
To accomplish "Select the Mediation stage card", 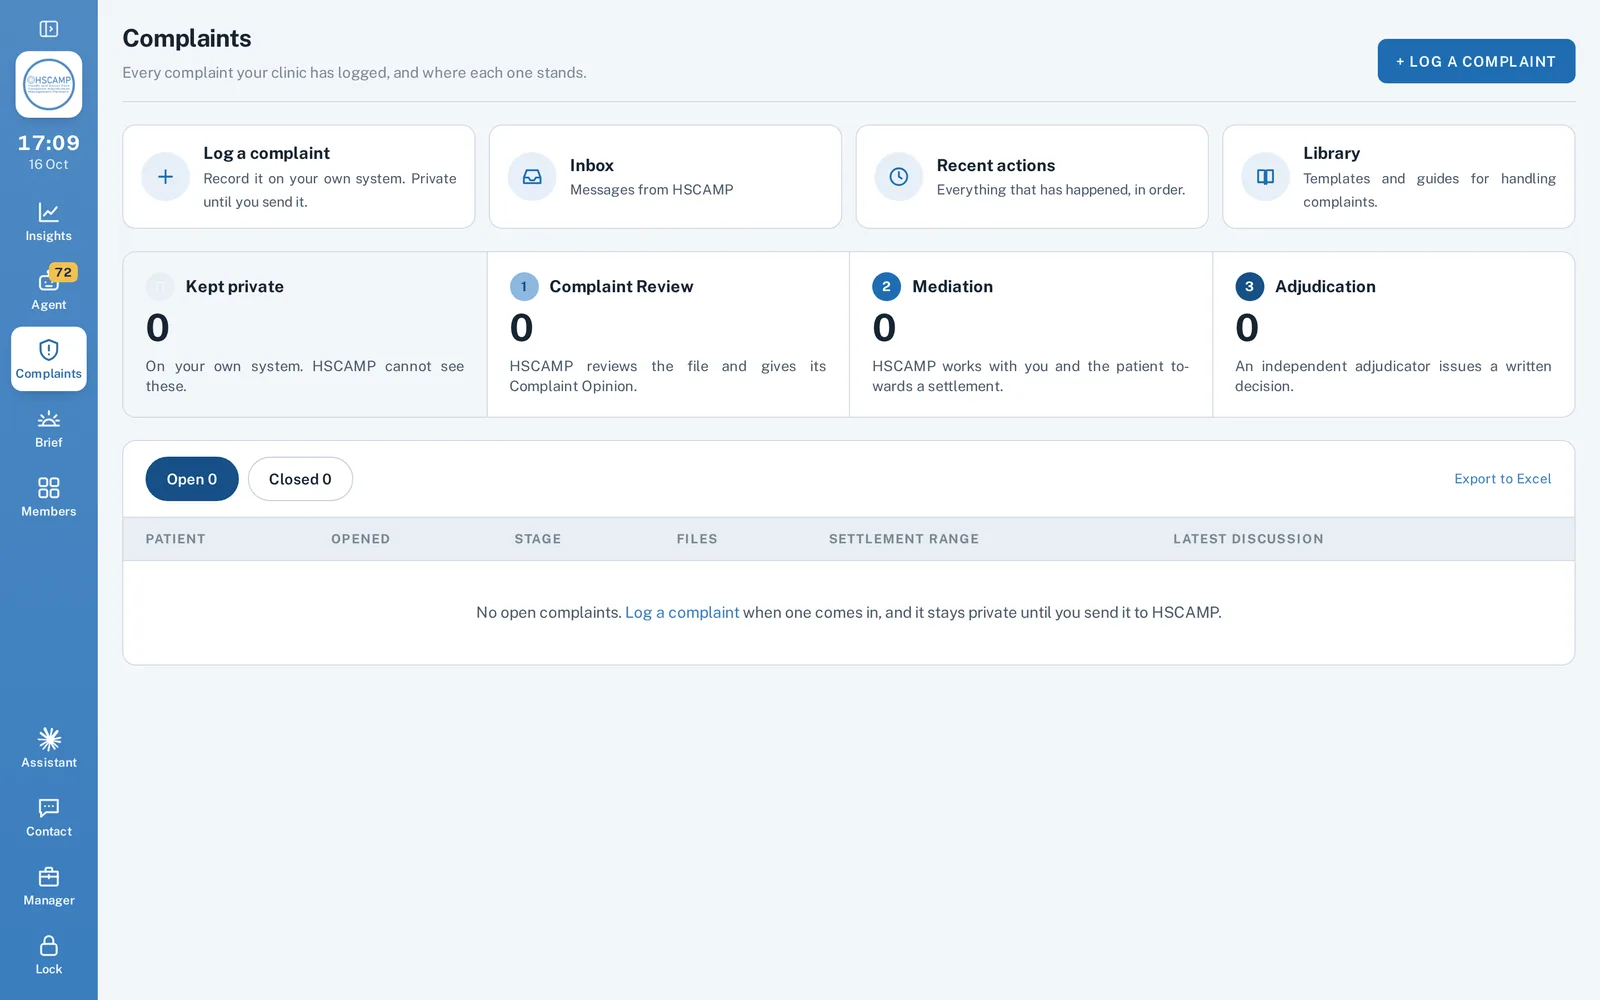I will click(1031, 334).
